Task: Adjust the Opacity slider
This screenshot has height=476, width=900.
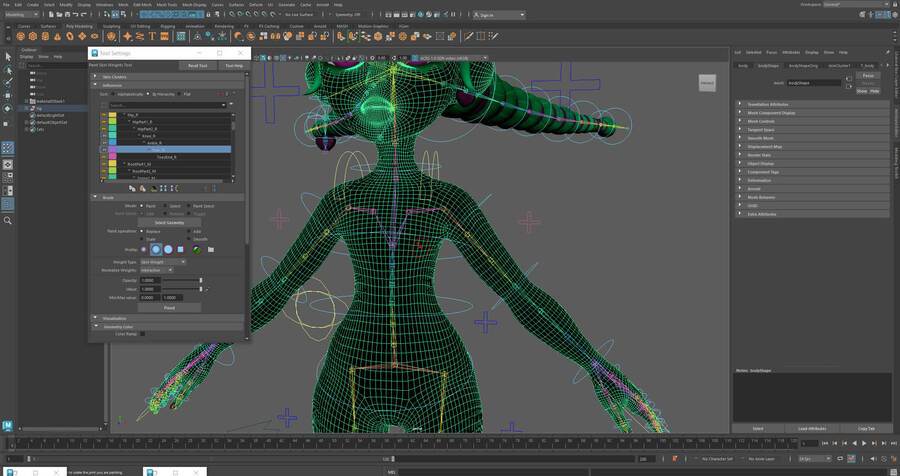Action: [x=182, y=280]
